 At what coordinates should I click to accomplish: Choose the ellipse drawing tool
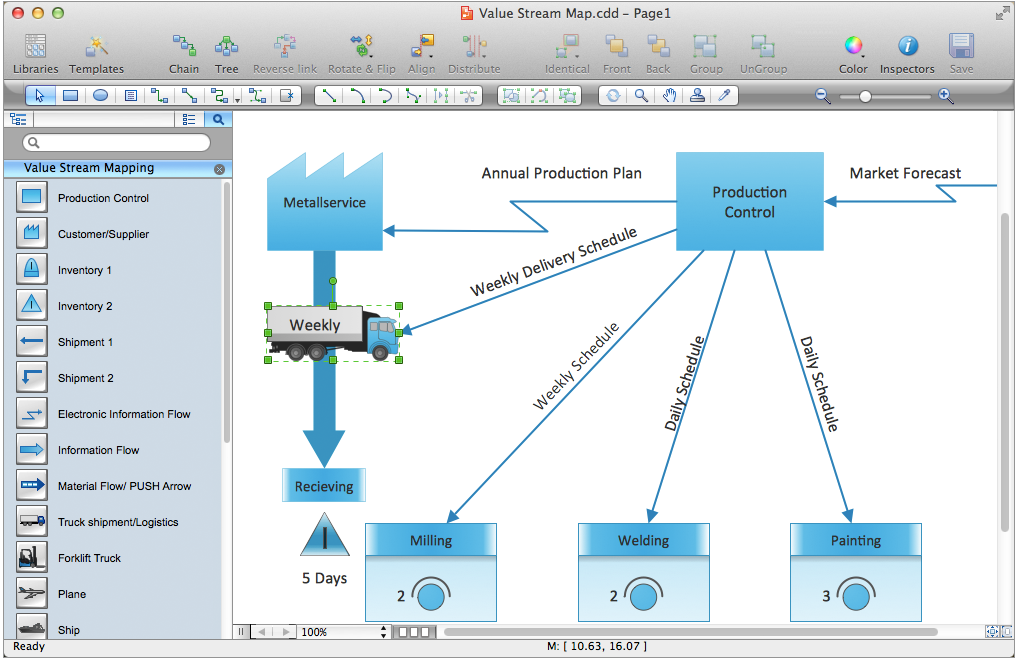click(100, 96)
